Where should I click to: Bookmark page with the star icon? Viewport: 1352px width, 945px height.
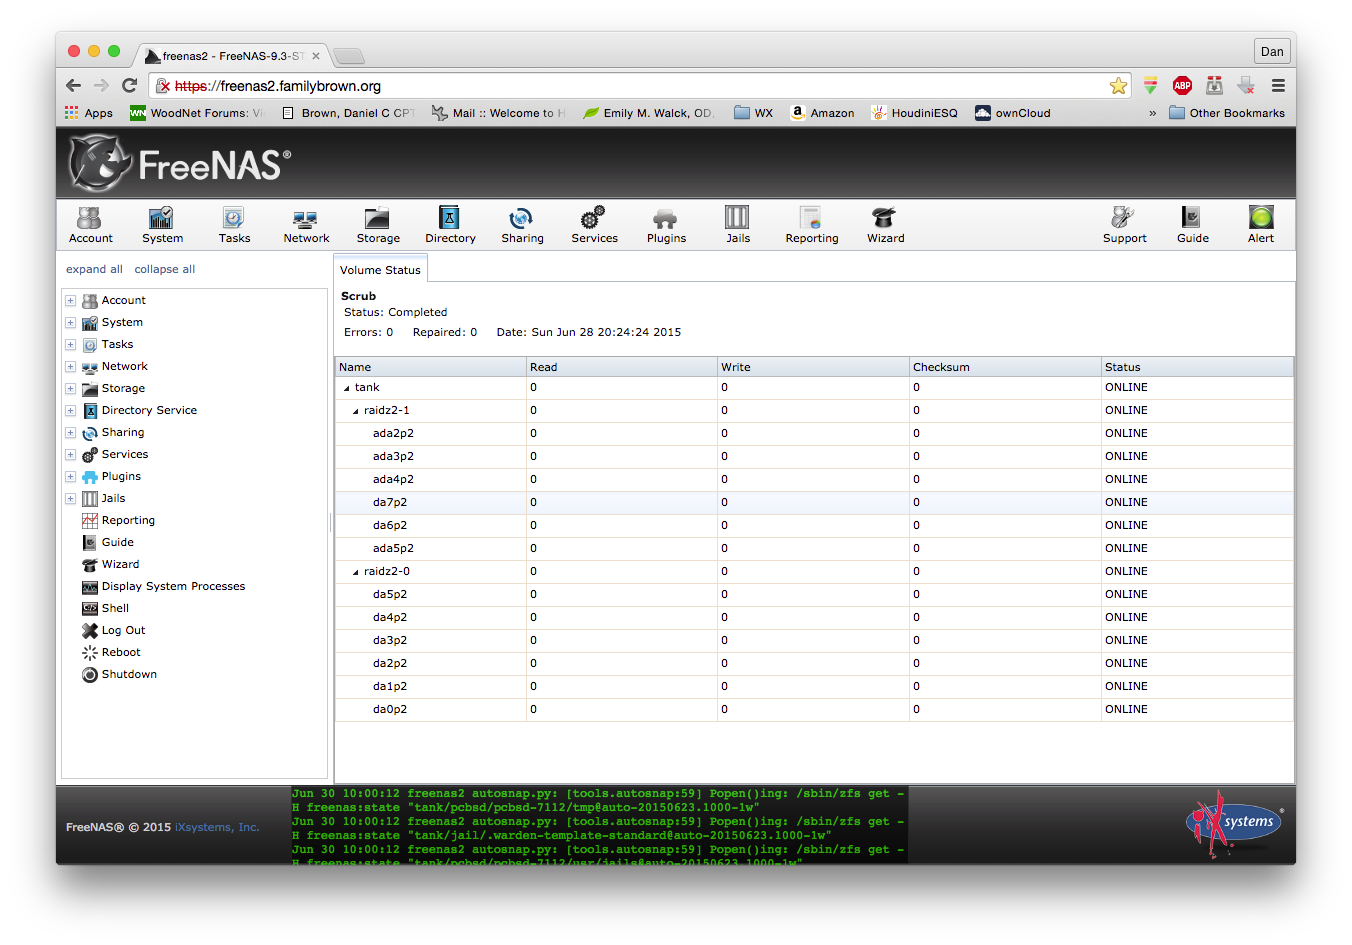point(1118,86)
